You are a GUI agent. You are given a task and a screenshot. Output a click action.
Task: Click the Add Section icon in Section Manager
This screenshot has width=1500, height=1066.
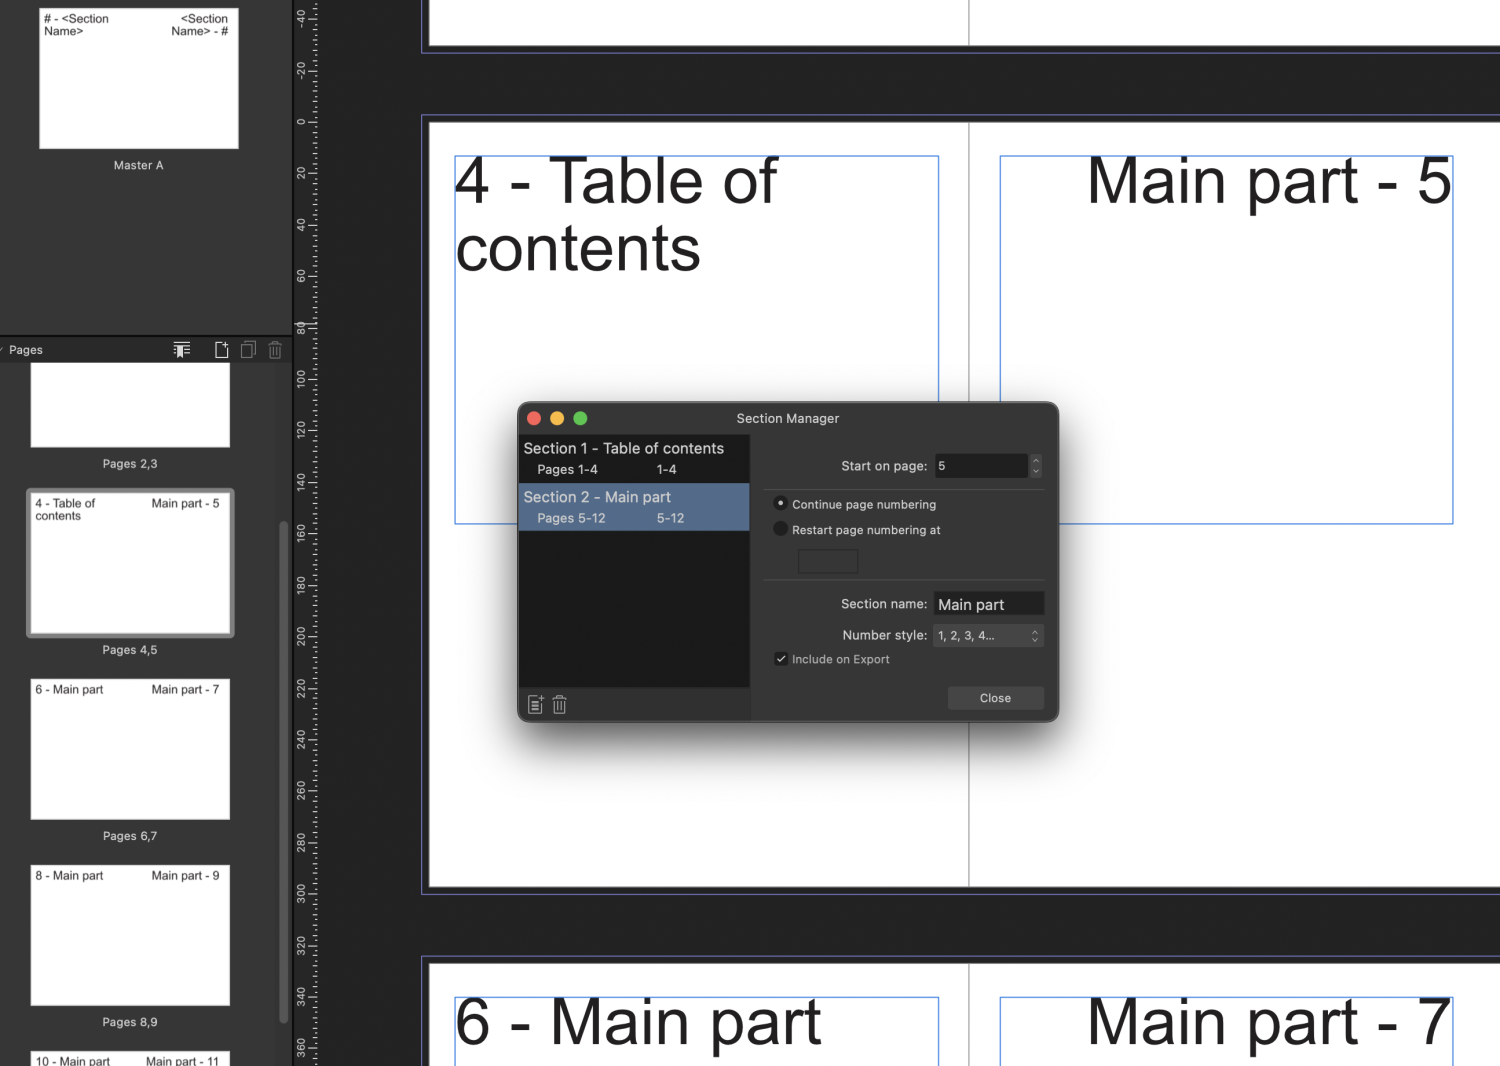(535, 704)
